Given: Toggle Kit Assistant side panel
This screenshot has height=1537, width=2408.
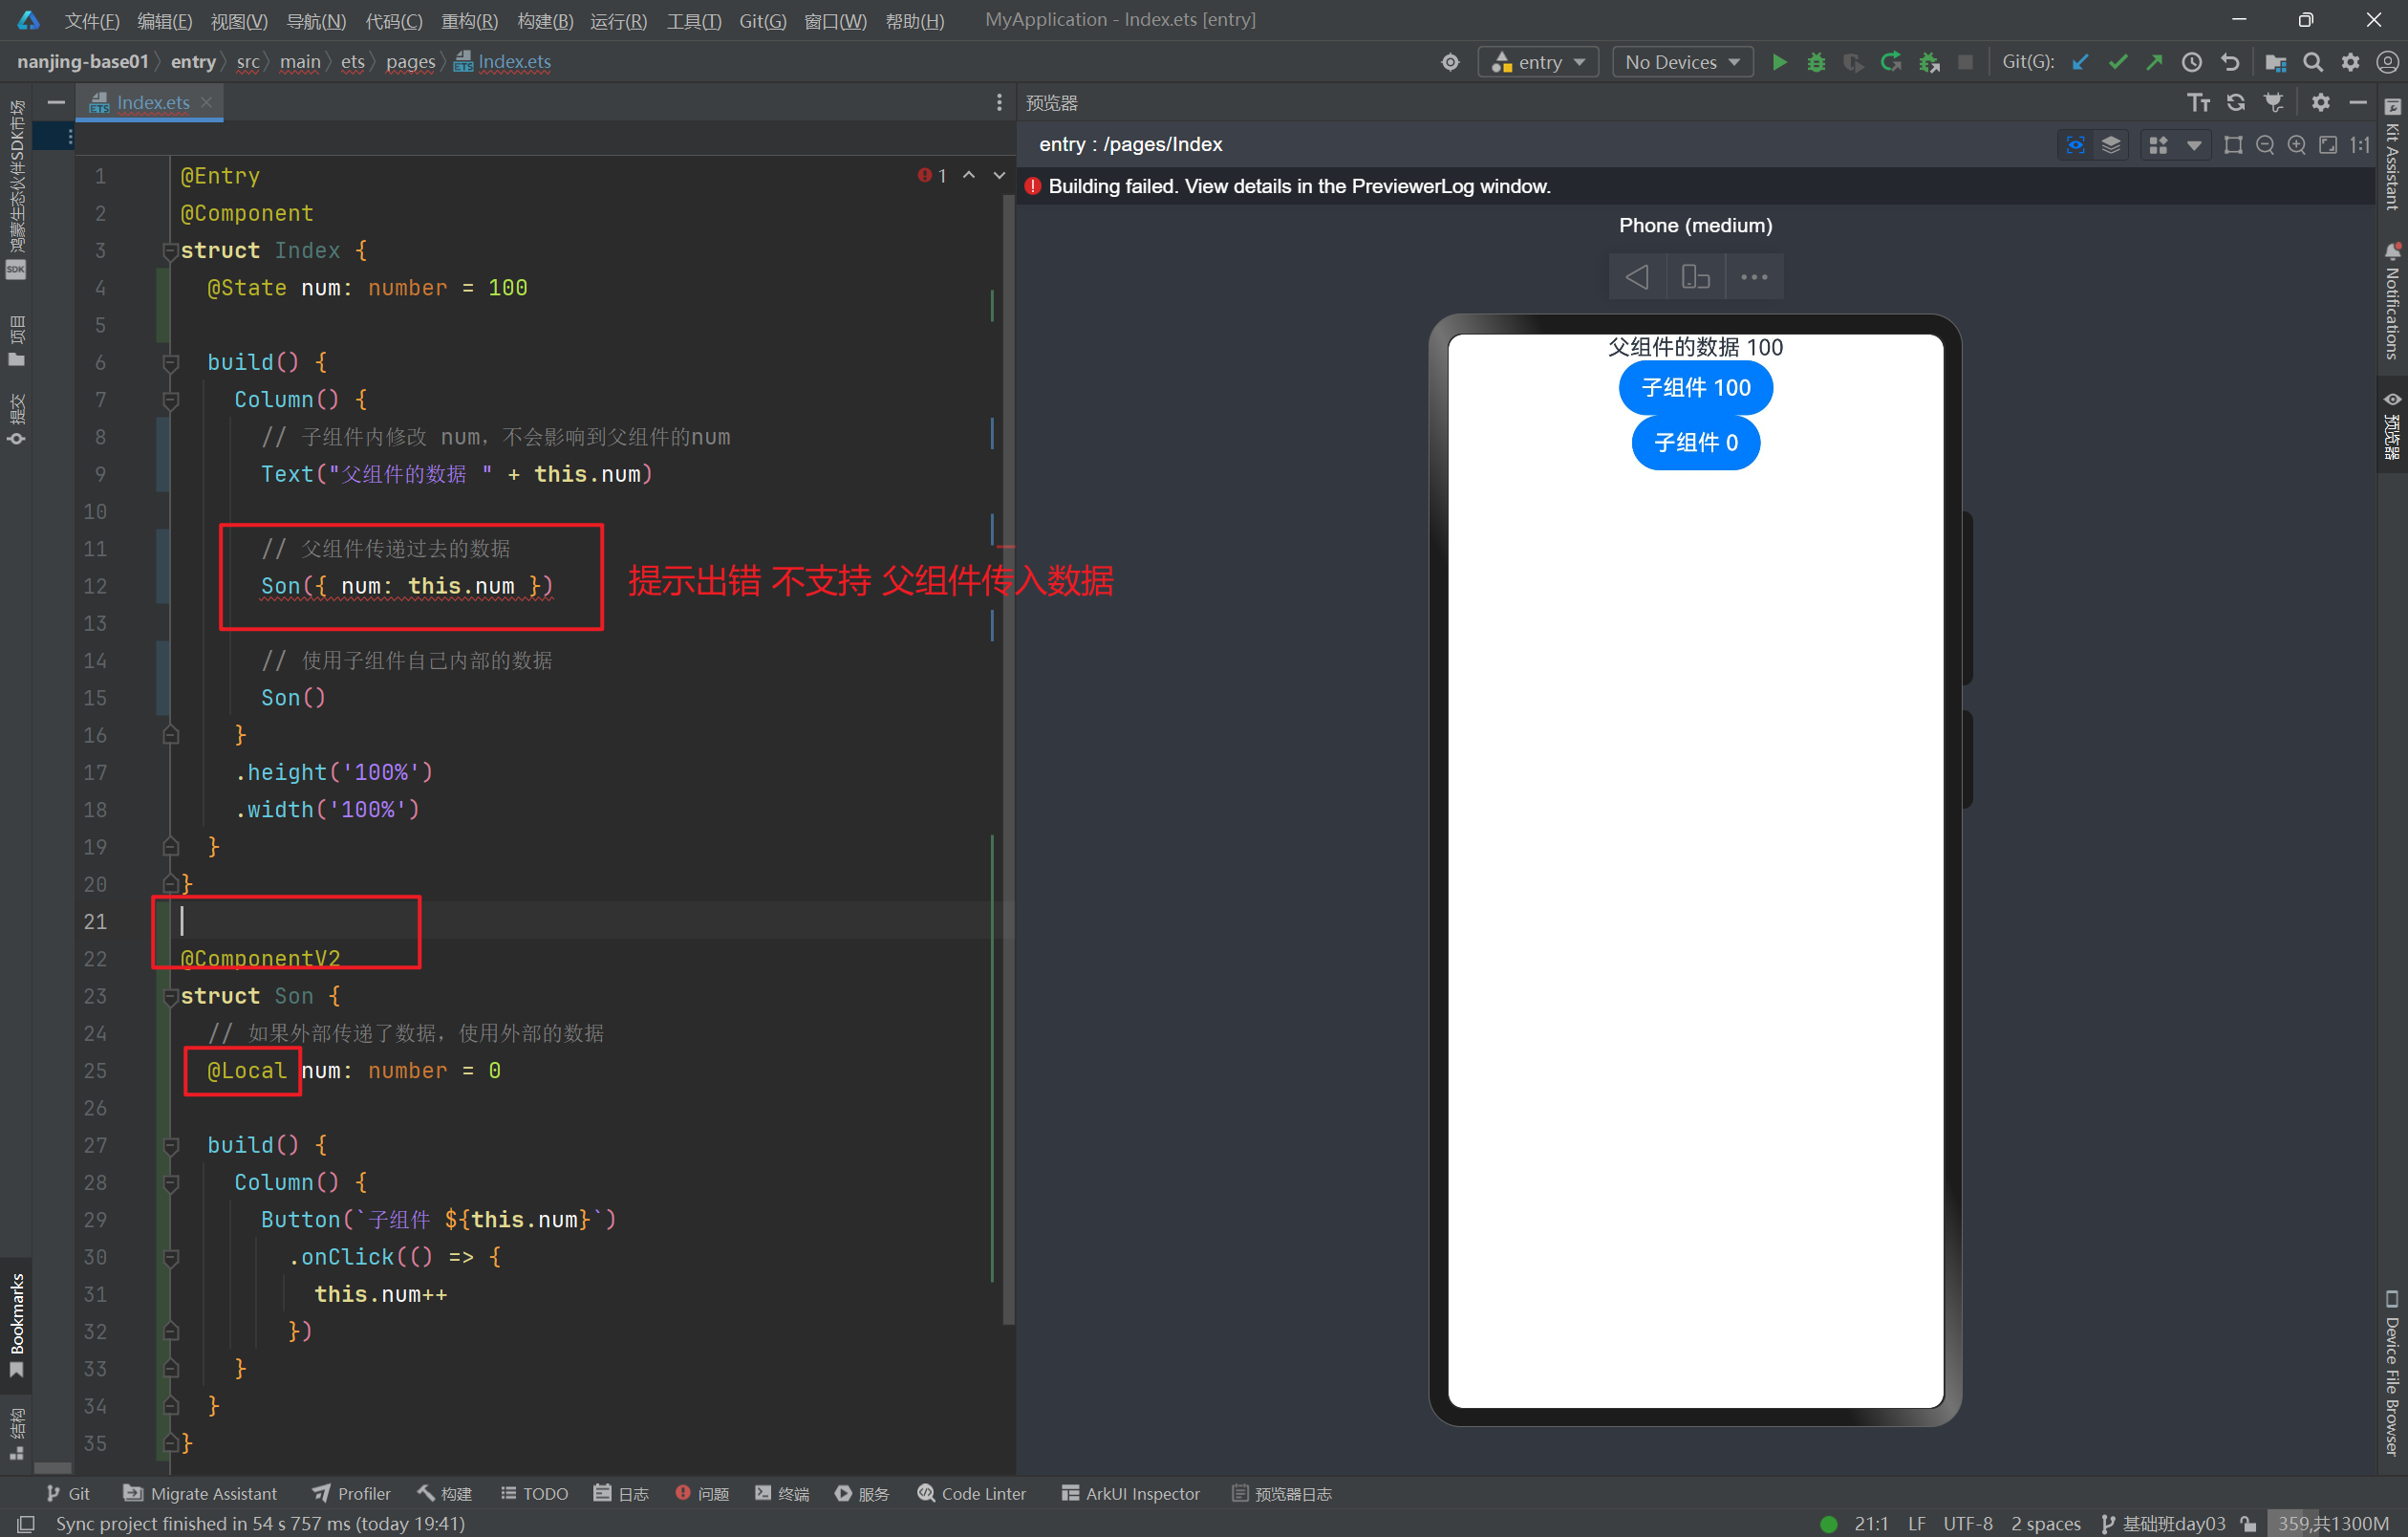Looking at the screenshot, I should tap(2391, 155).
